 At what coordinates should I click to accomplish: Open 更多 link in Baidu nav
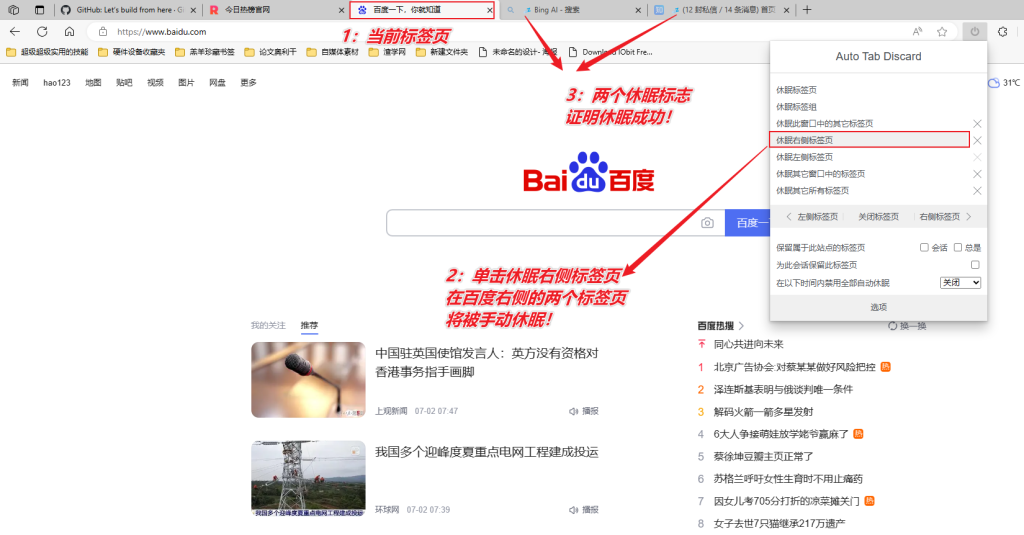248,82
